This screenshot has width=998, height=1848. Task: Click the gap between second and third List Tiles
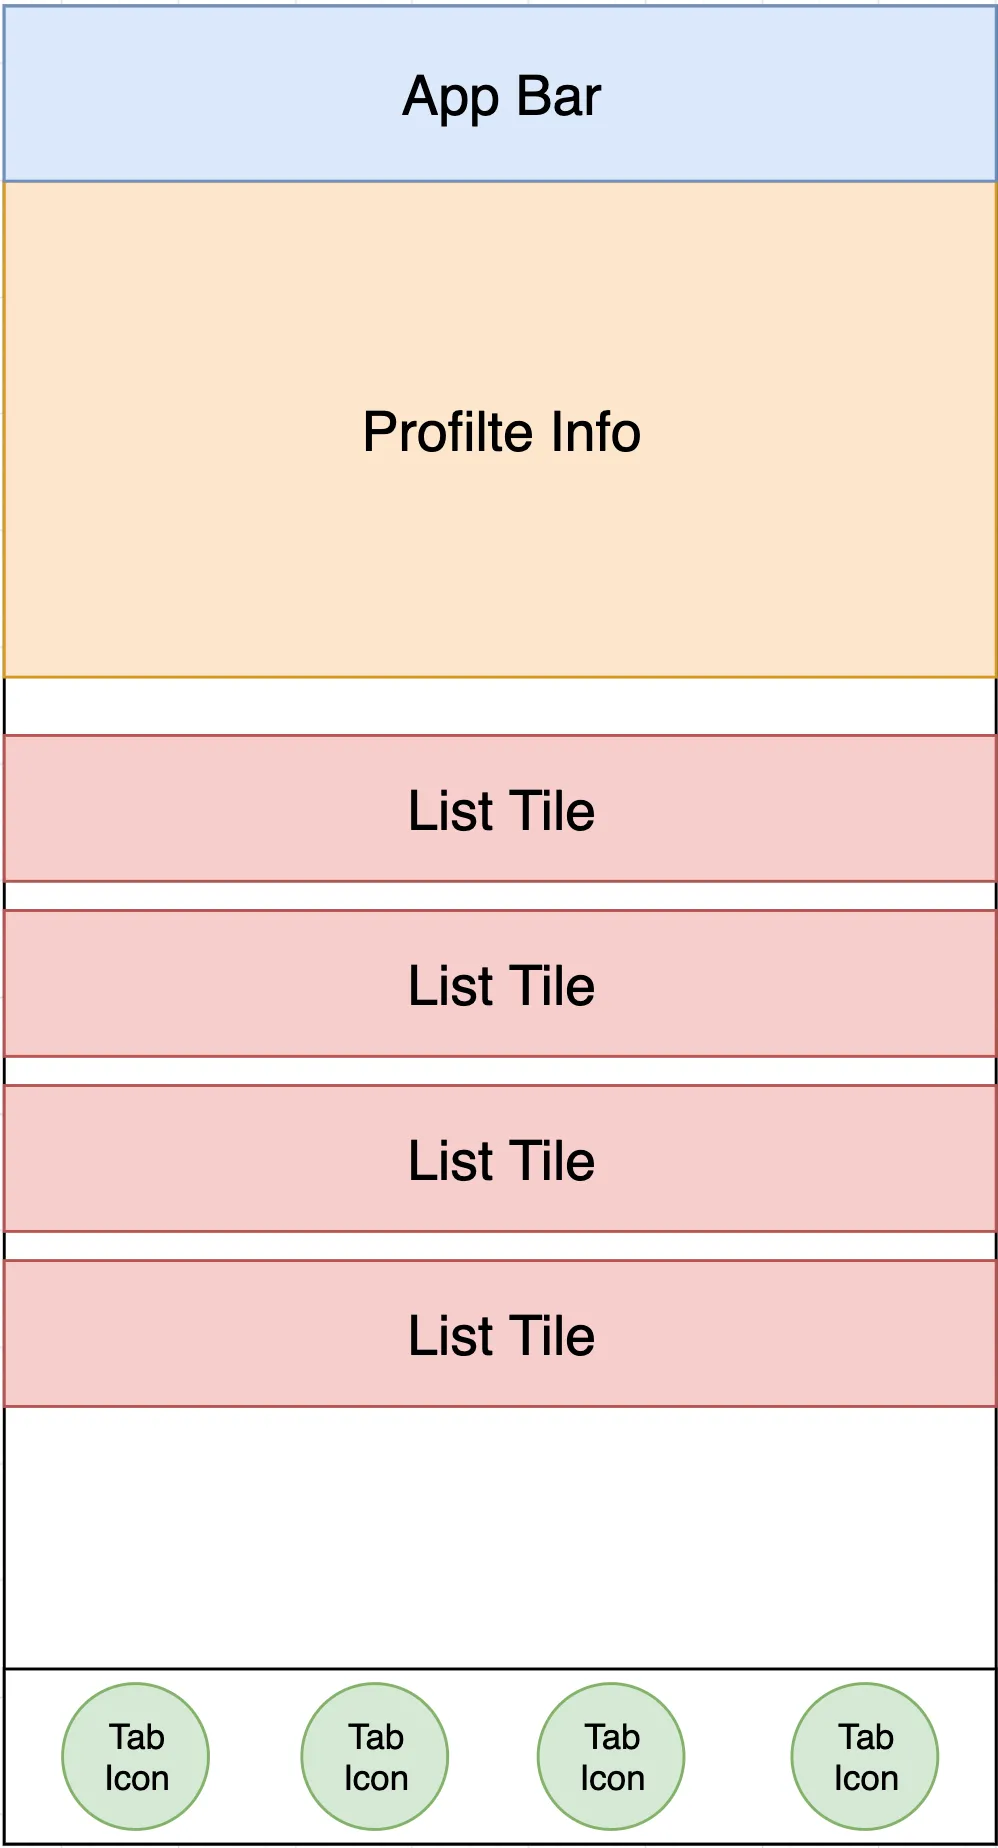(x=500, y=1071)
